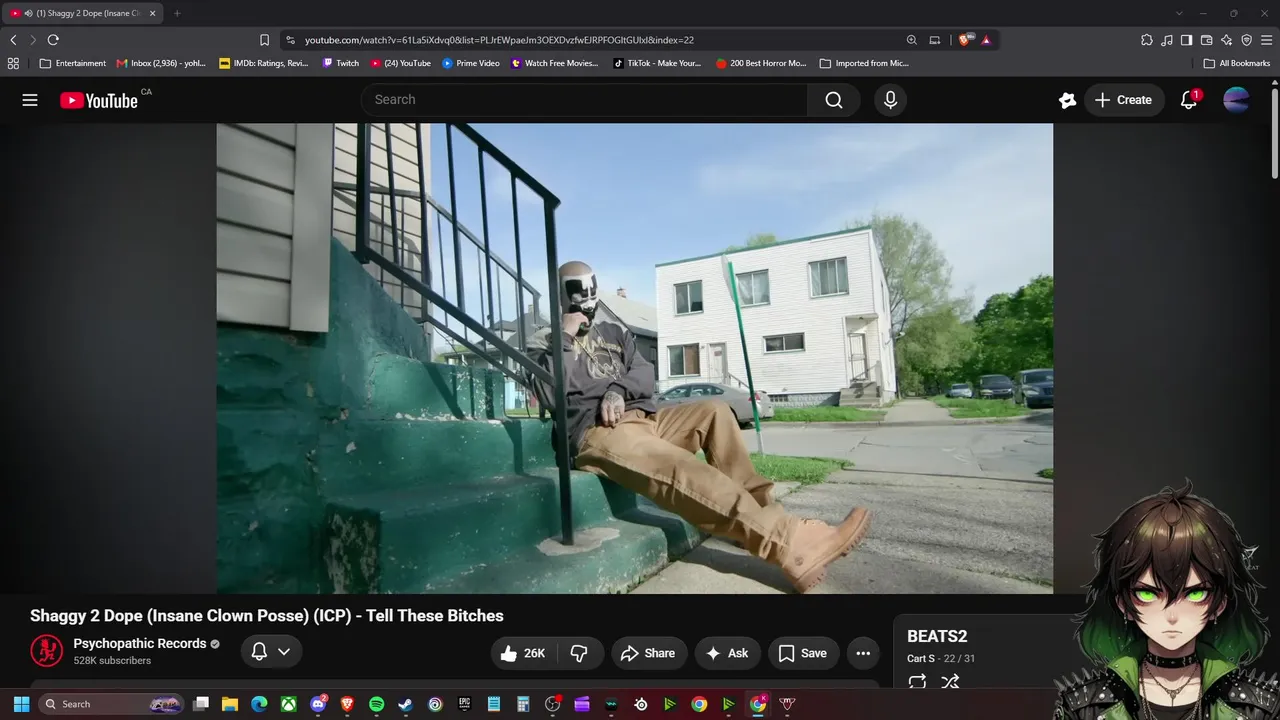Open Psychopathic Records channel avatar
The height and width of the screenshot is (720, 1280).
pyautogui.click(x=46, y=651)
